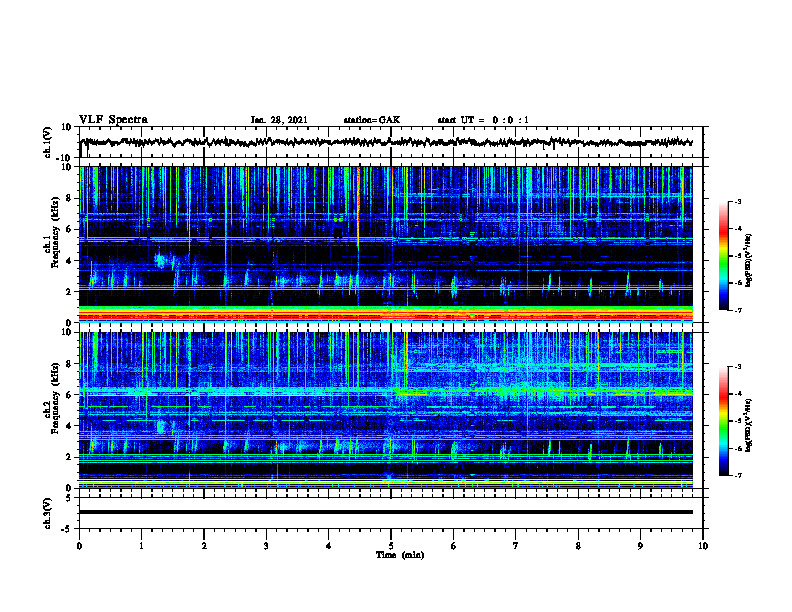Click the "-7" label on ch.1 color bar
The width and height of the screenshot is (792, 612).
738,310
